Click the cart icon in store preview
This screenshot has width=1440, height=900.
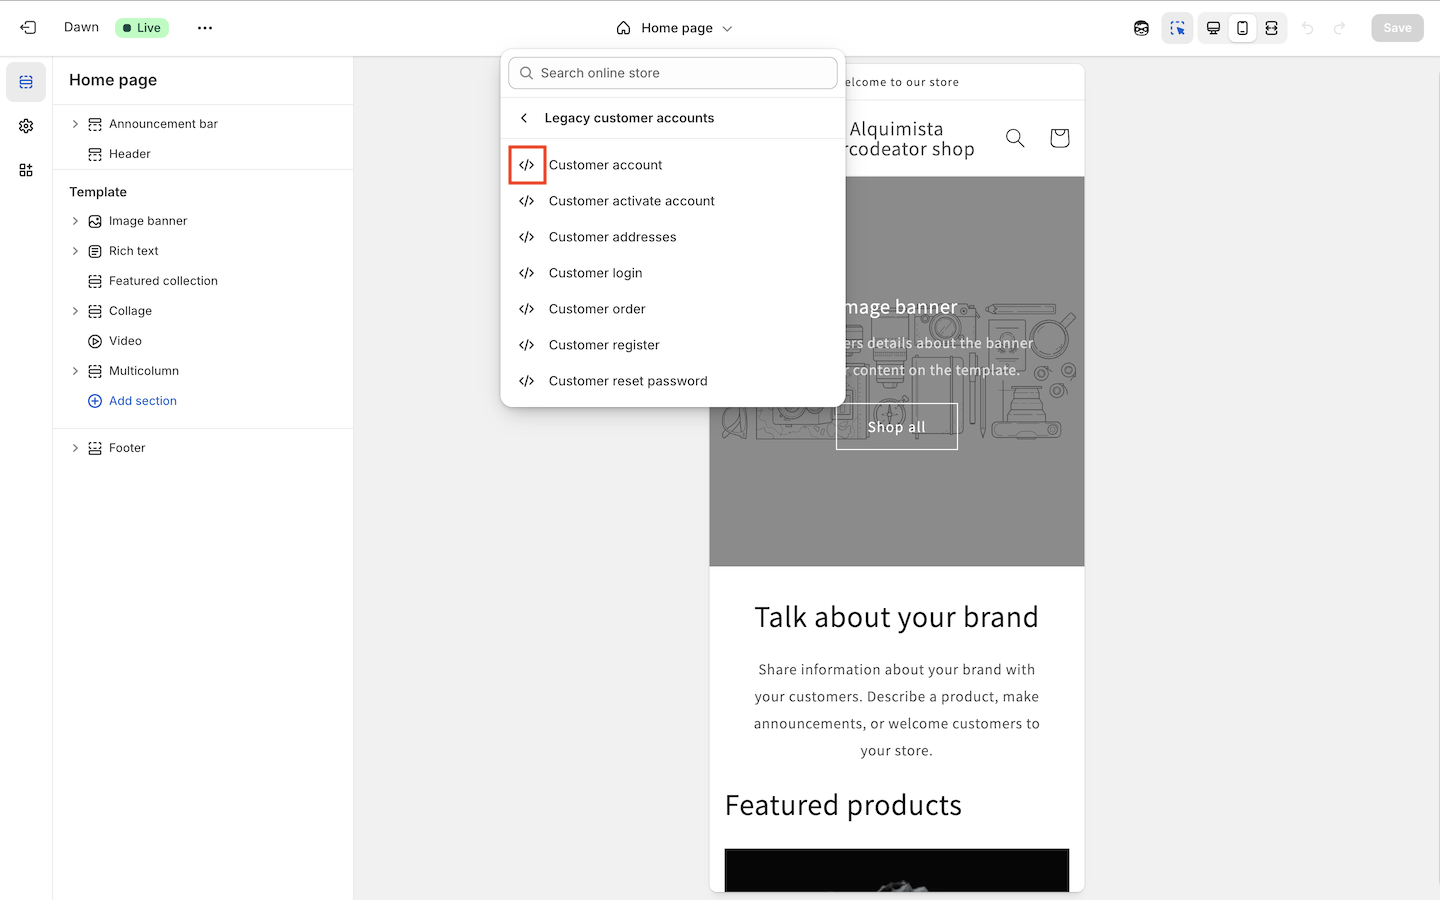(x=1059, y=138)
